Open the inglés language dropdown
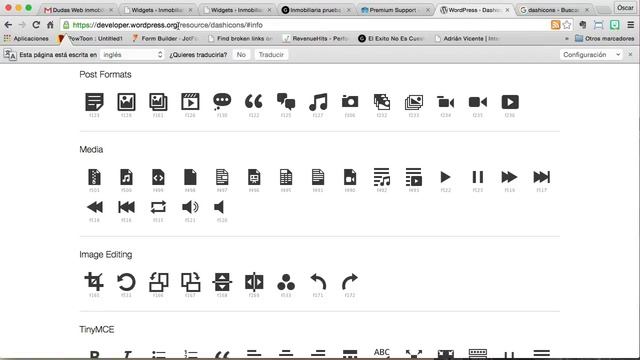The height and width of the screenshot is (360, 640). 132,55
